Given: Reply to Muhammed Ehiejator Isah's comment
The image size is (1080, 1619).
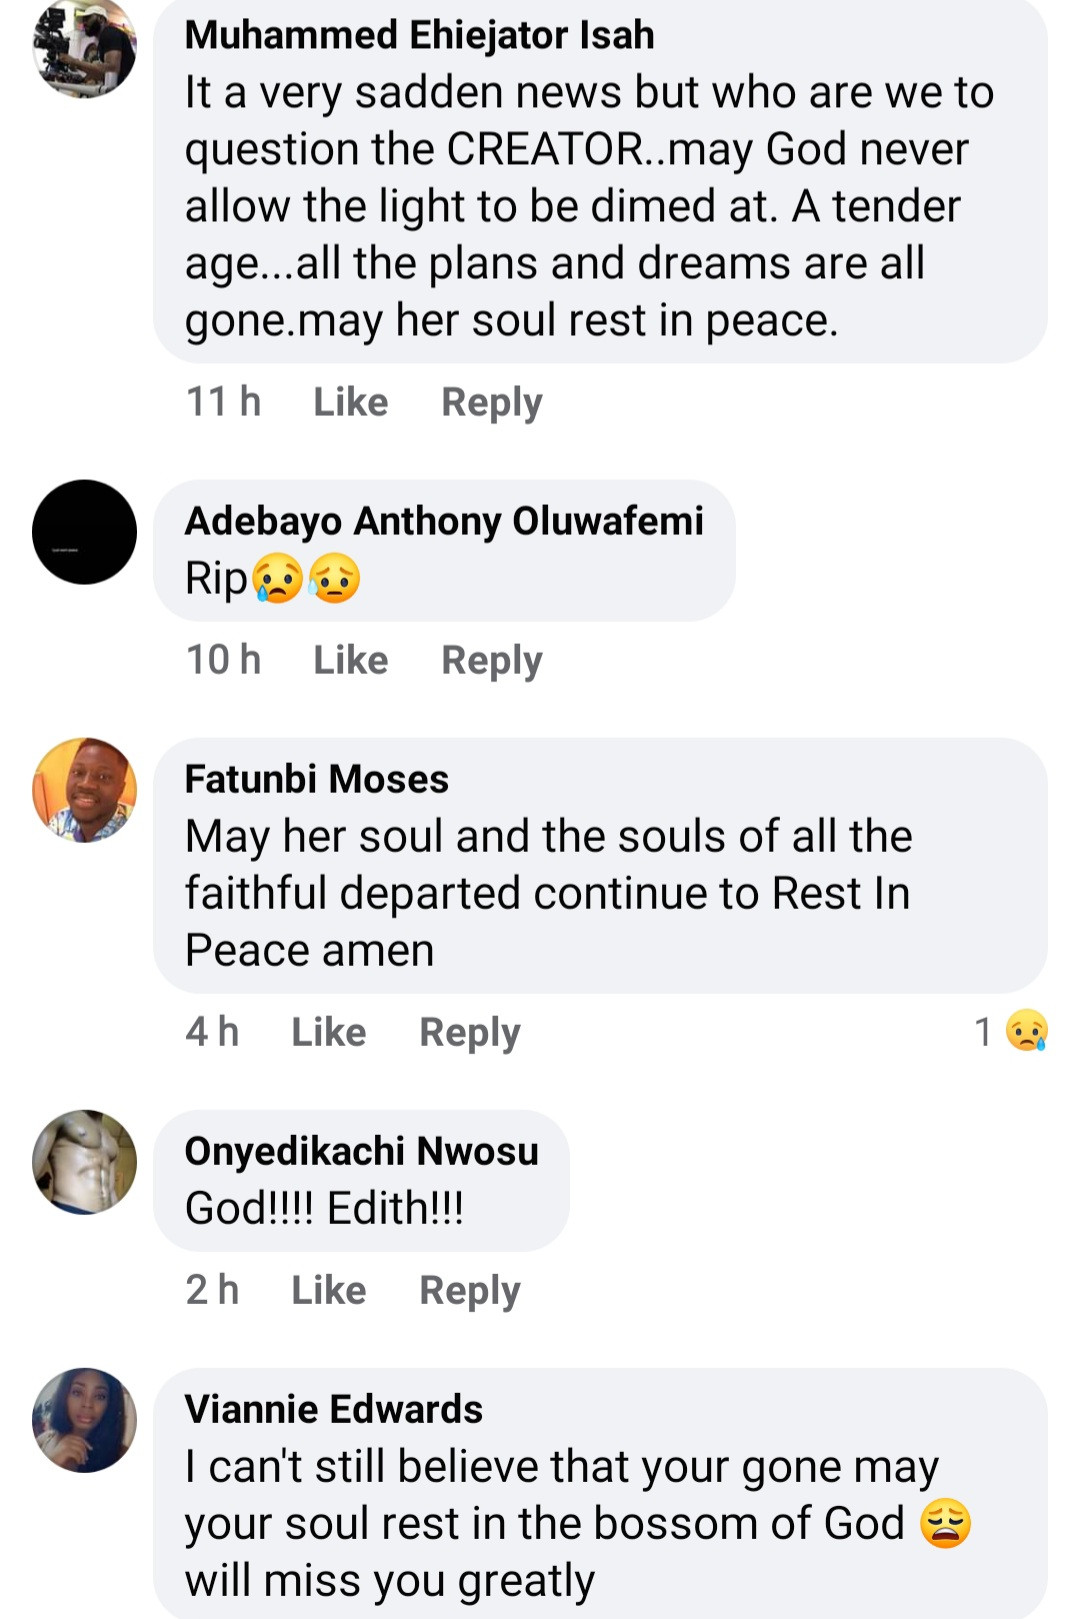Looking at the screenshot, I should [x=491, y=402].
